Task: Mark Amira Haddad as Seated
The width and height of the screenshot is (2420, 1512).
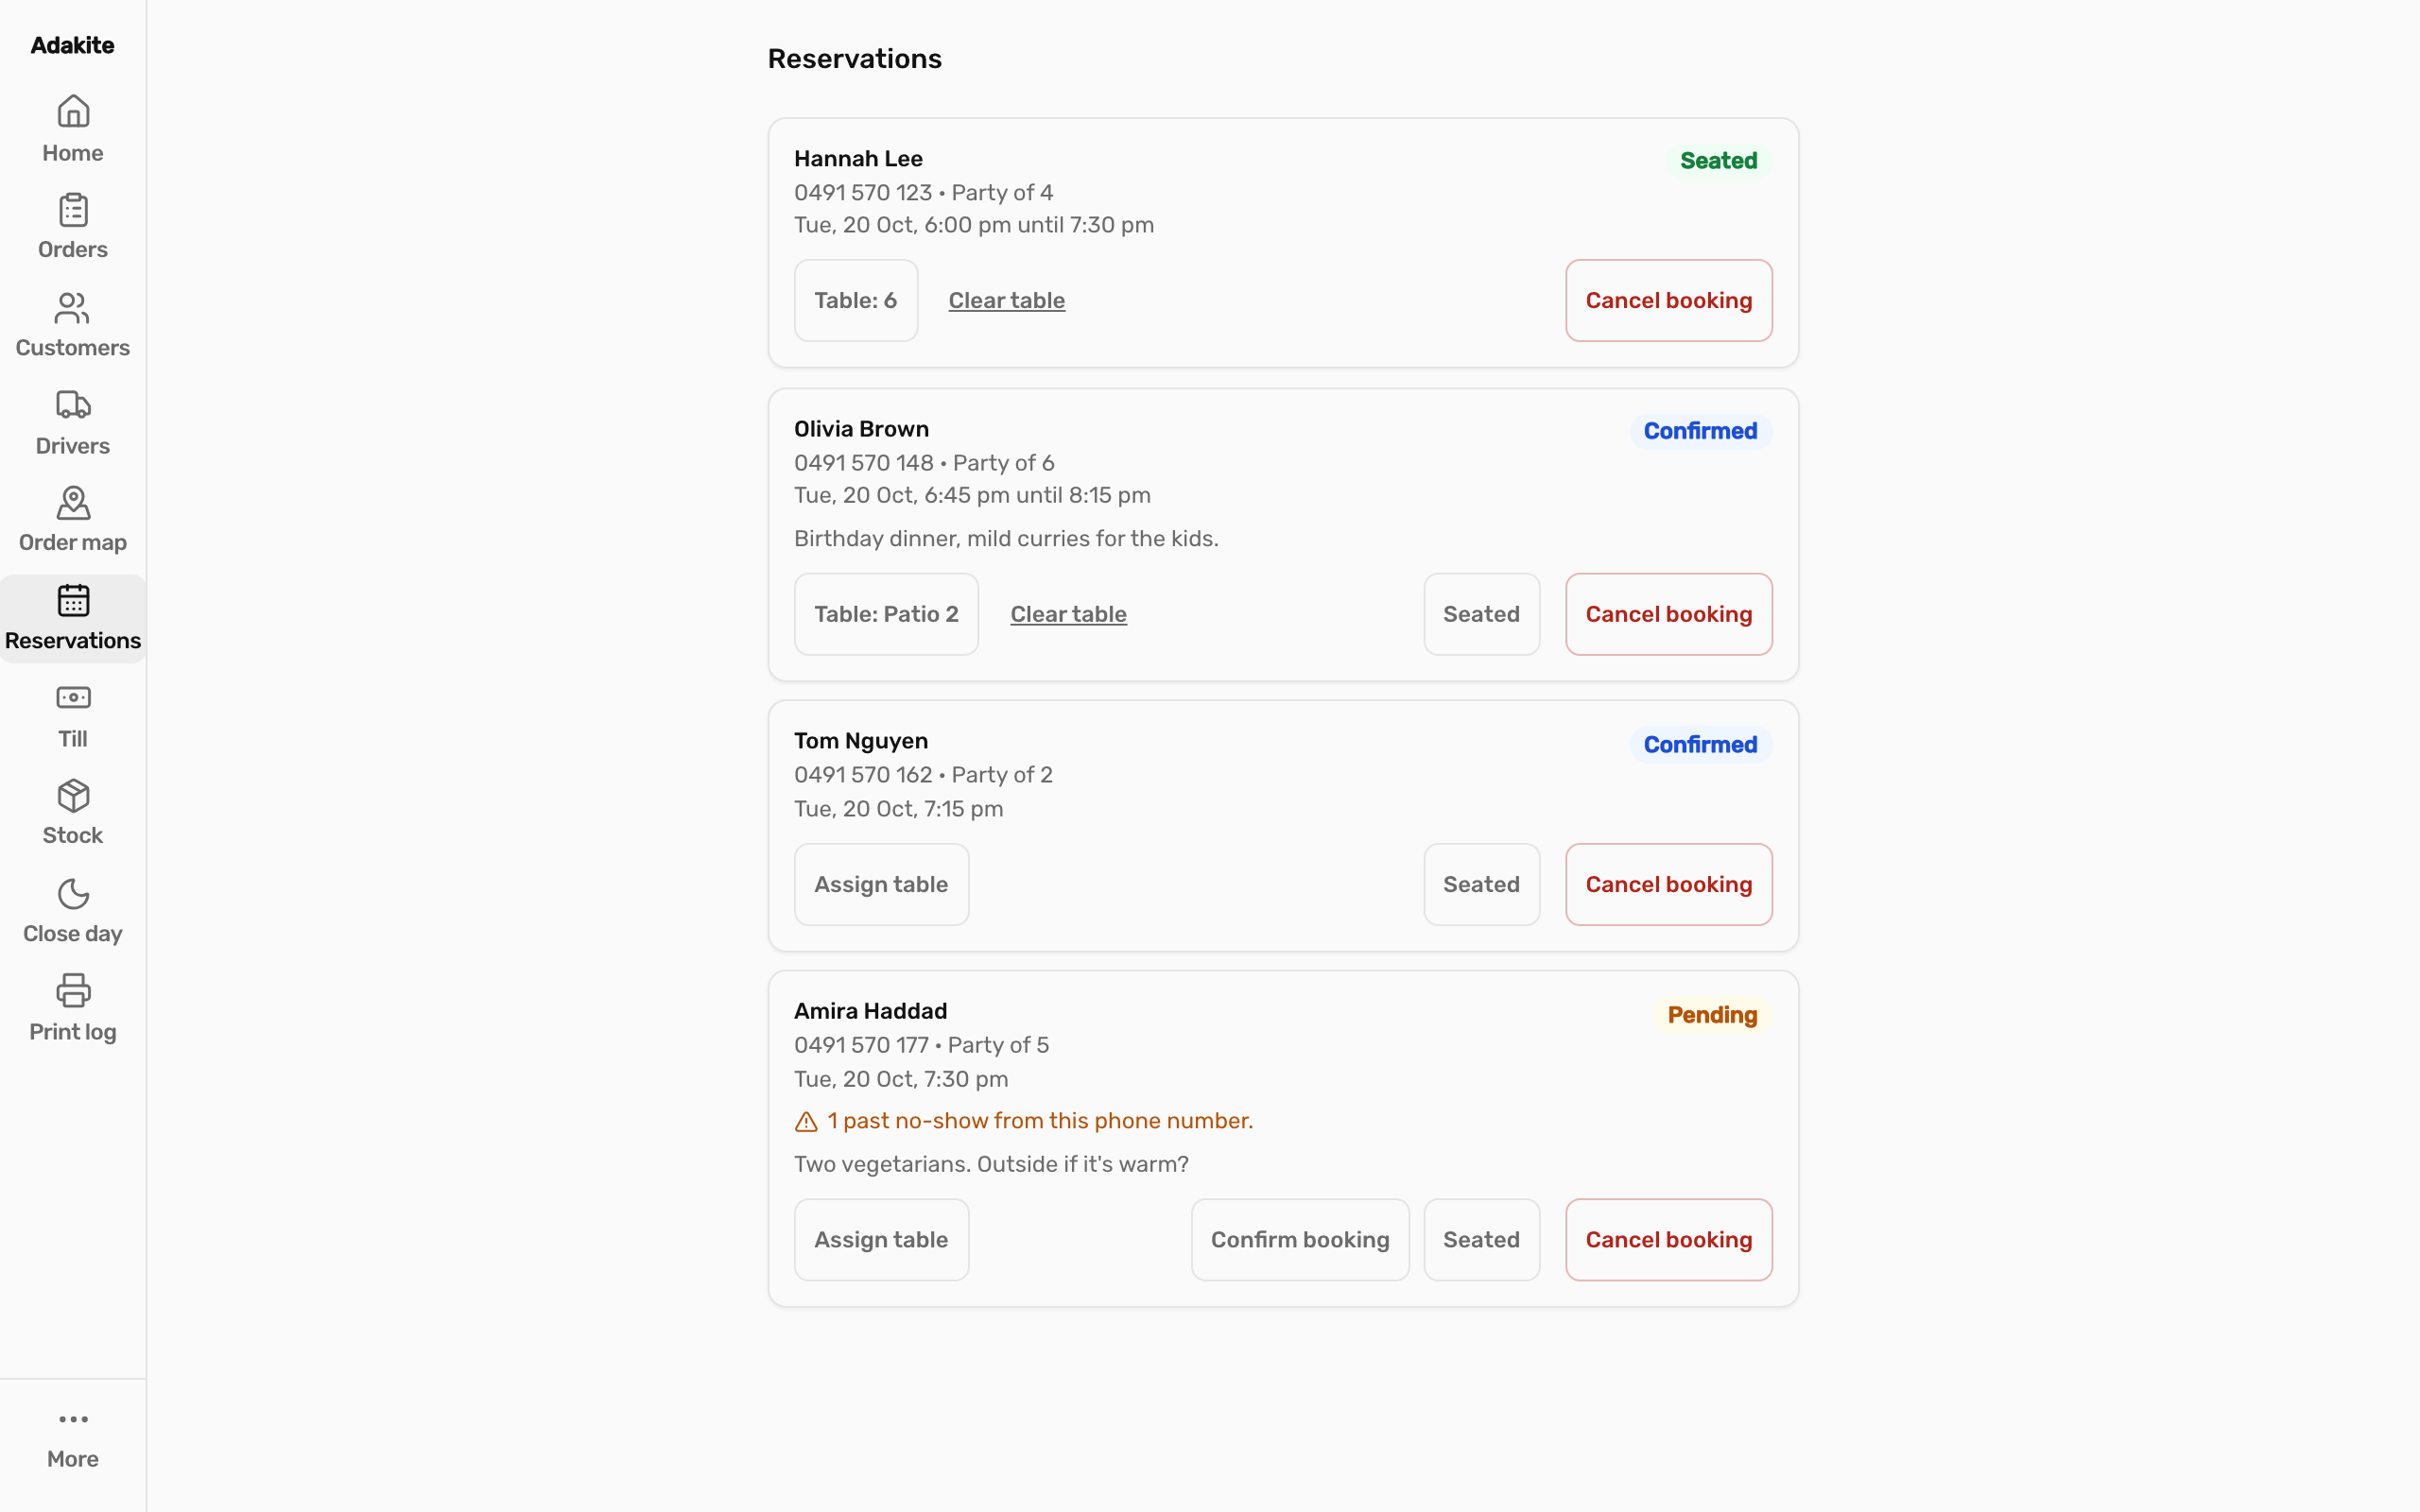Action: tap(1481, 1240)
